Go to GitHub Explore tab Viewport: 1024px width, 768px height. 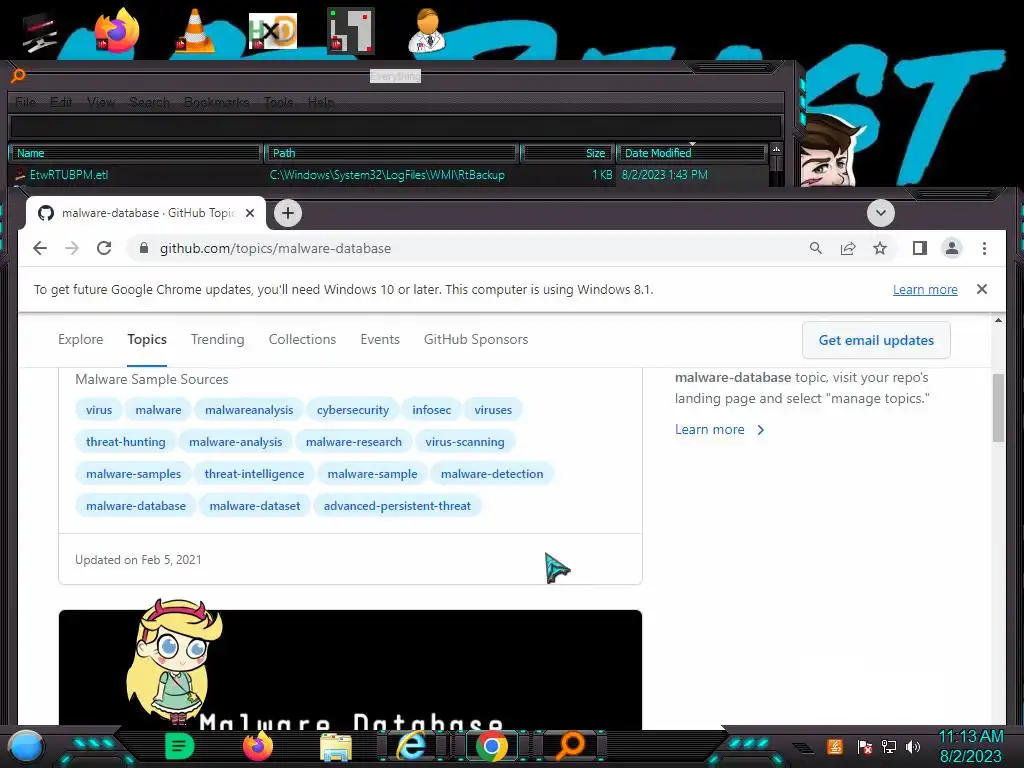[80, 340]
